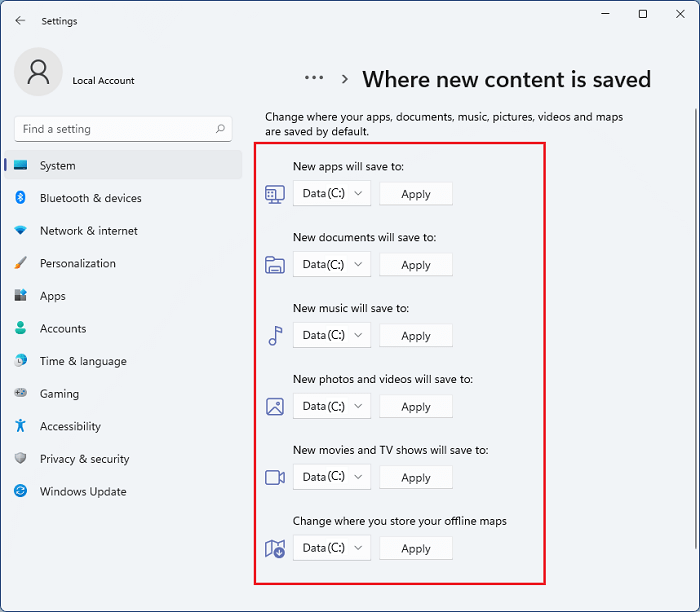Image resolution: width=700 pixels, height=612 pixels.
Task: Click the Find a setting search box
Action: click(x=115, y=129)
